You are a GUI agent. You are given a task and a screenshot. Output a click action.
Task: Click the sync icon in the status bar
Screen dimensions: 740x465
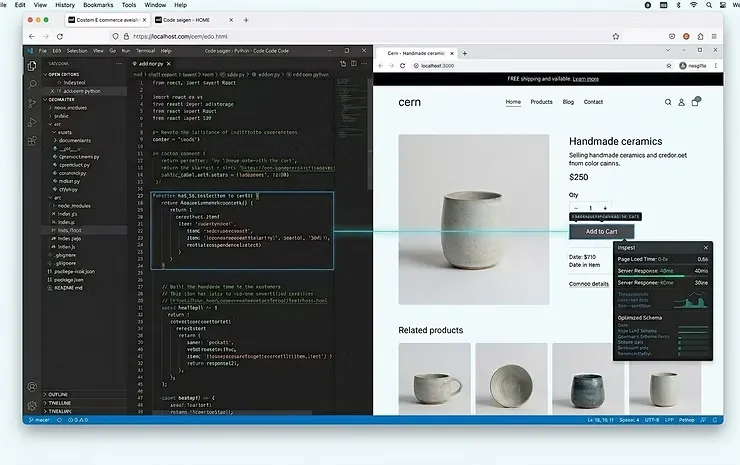coord(59,420)
